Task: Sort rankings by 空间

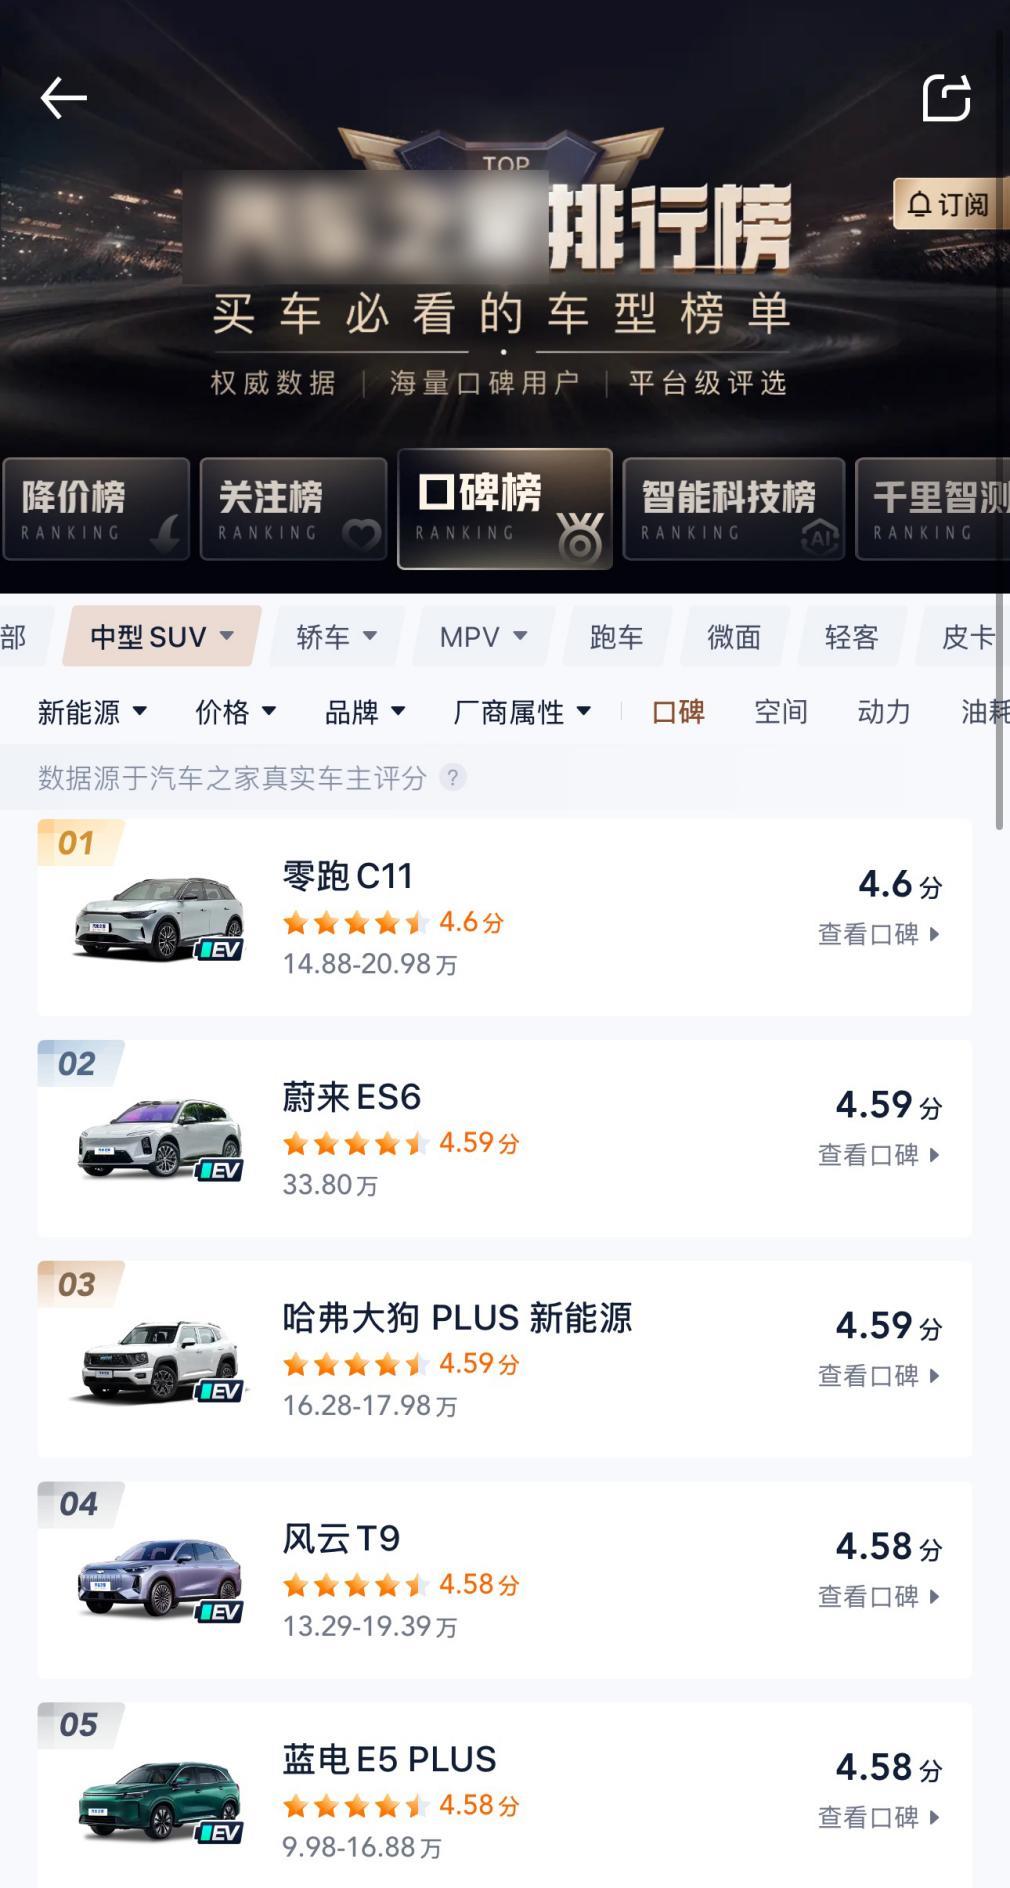Action: click(x=780, y=712)
